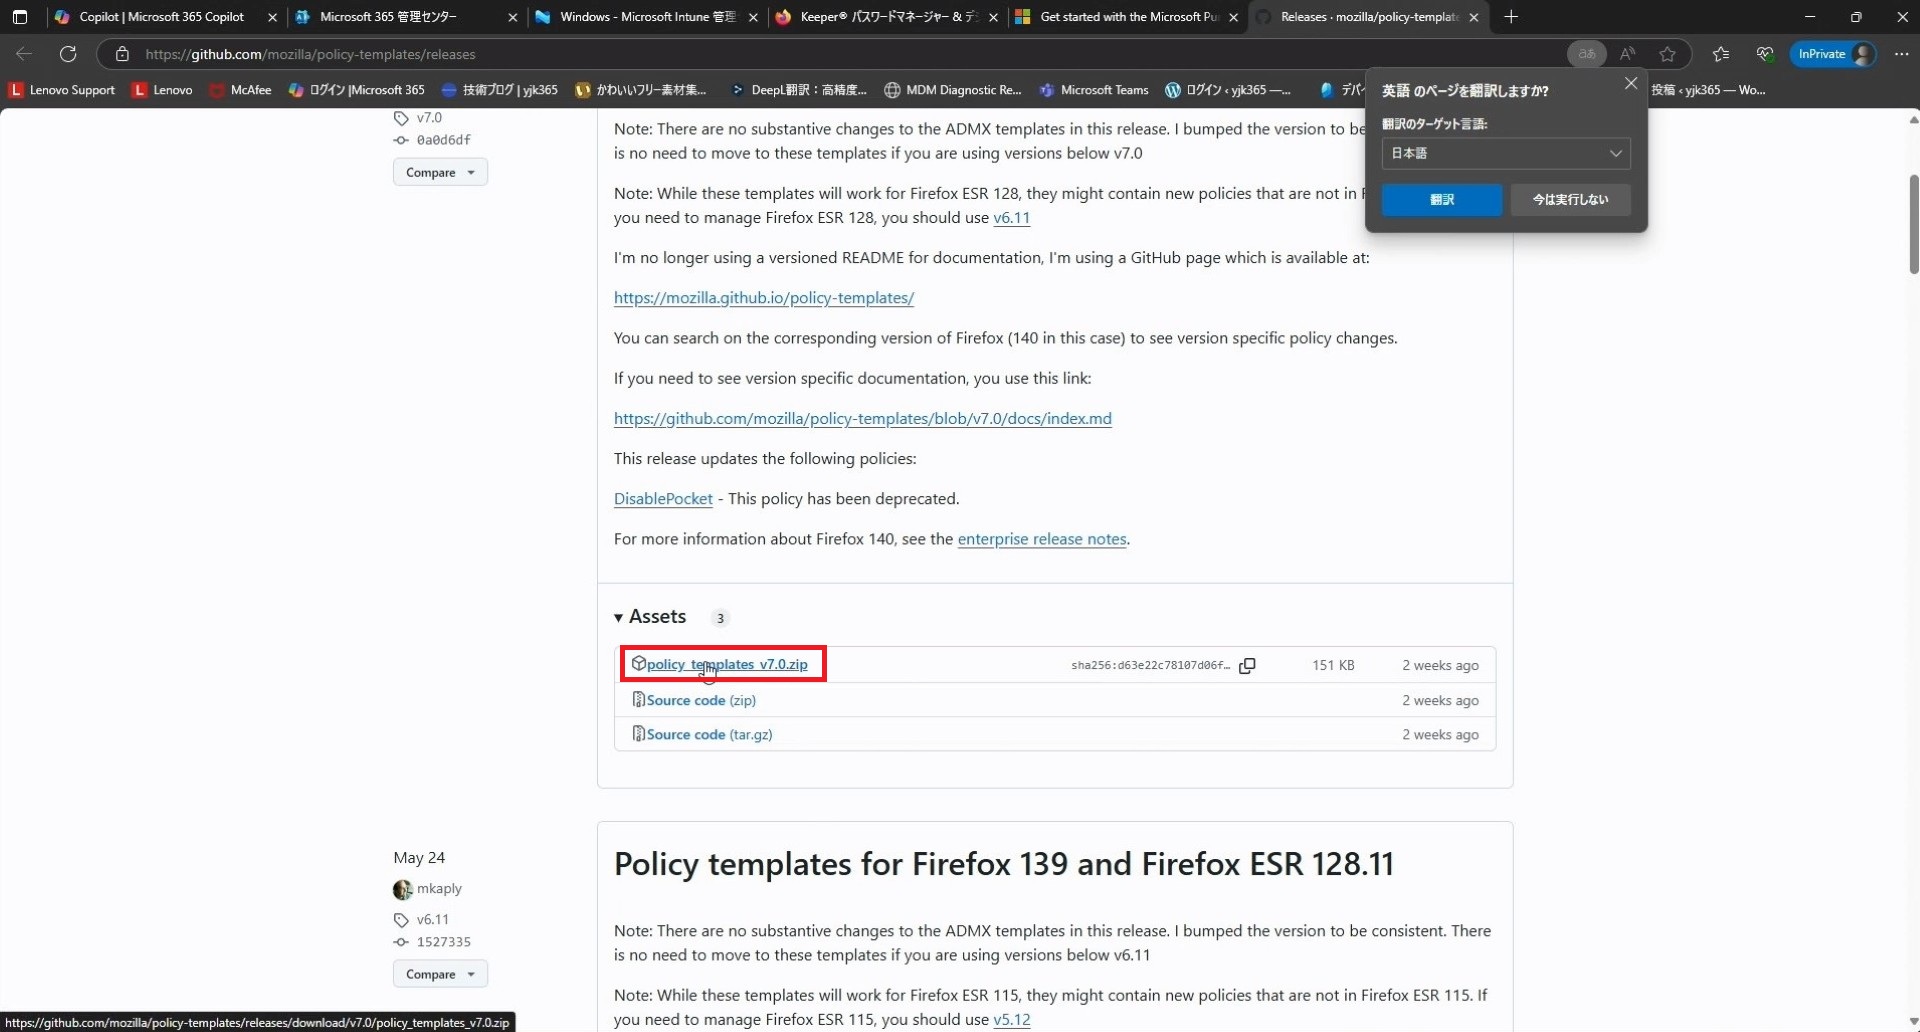This screenshot has height=1032, width=1920.
Task: Copy the sha256 hash of policy_templates zip
Action: [x=1247, y=666]
